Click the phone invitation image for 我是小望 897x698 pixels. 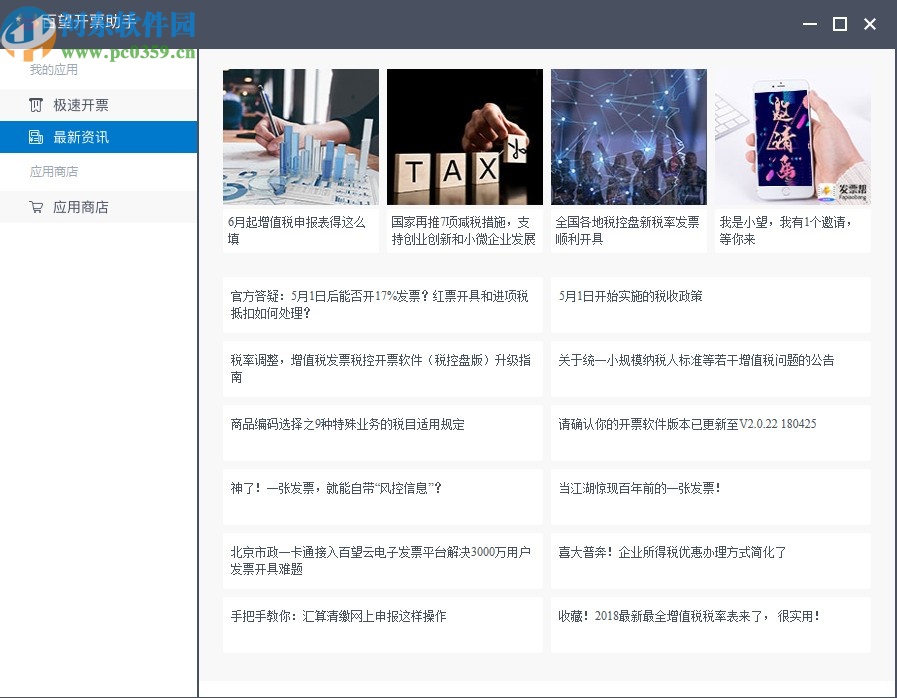790,137
